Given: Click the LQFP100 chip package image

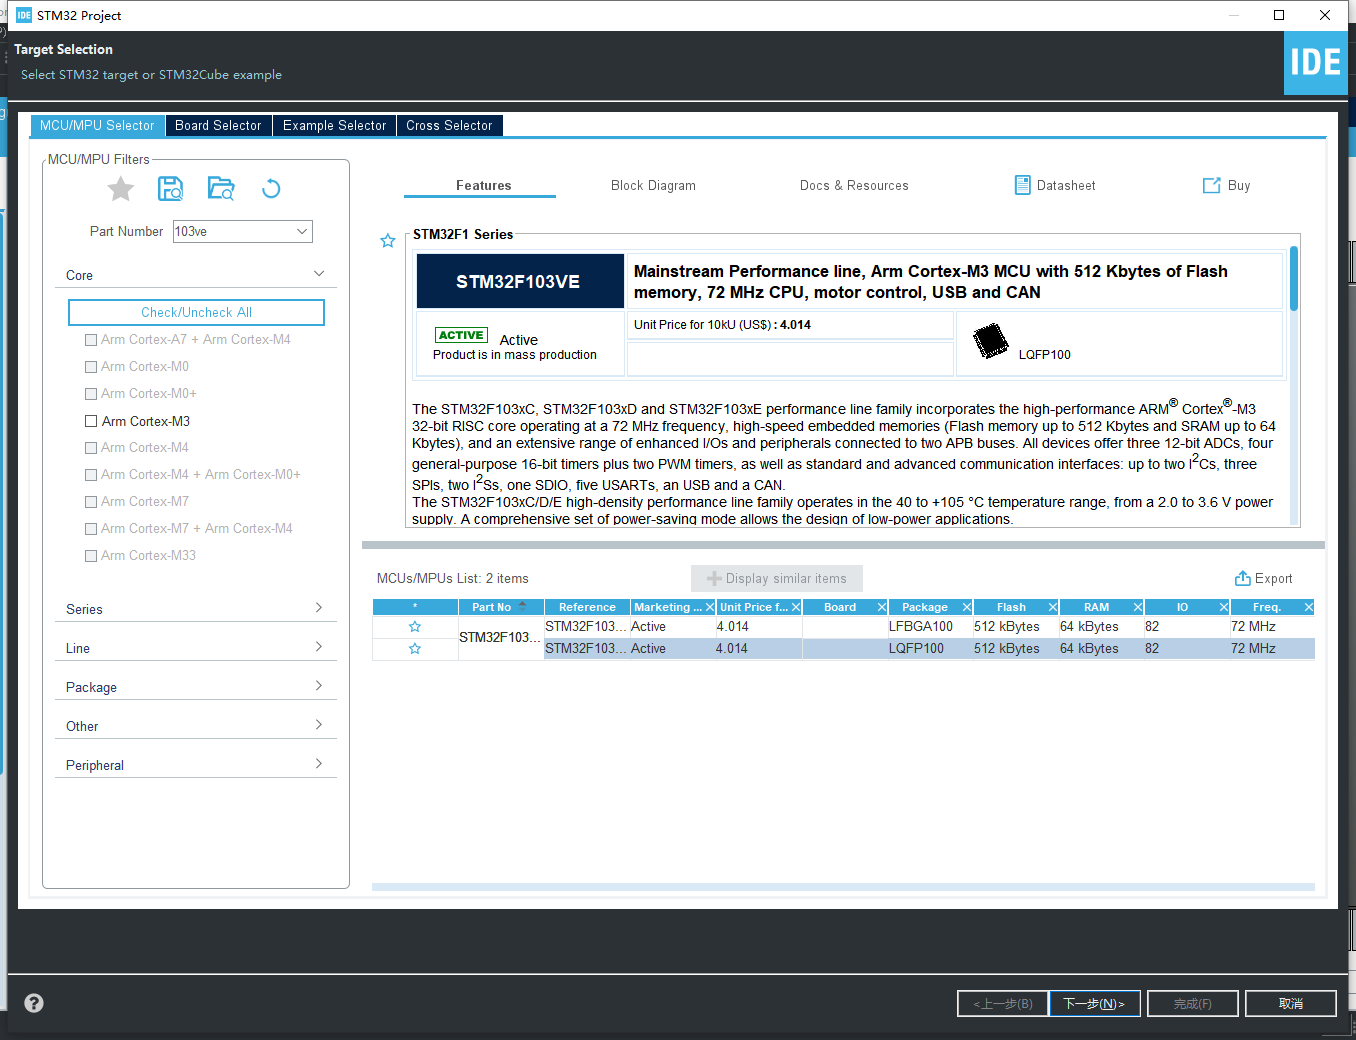Looking at the screenshot, I should coord(991,341).
